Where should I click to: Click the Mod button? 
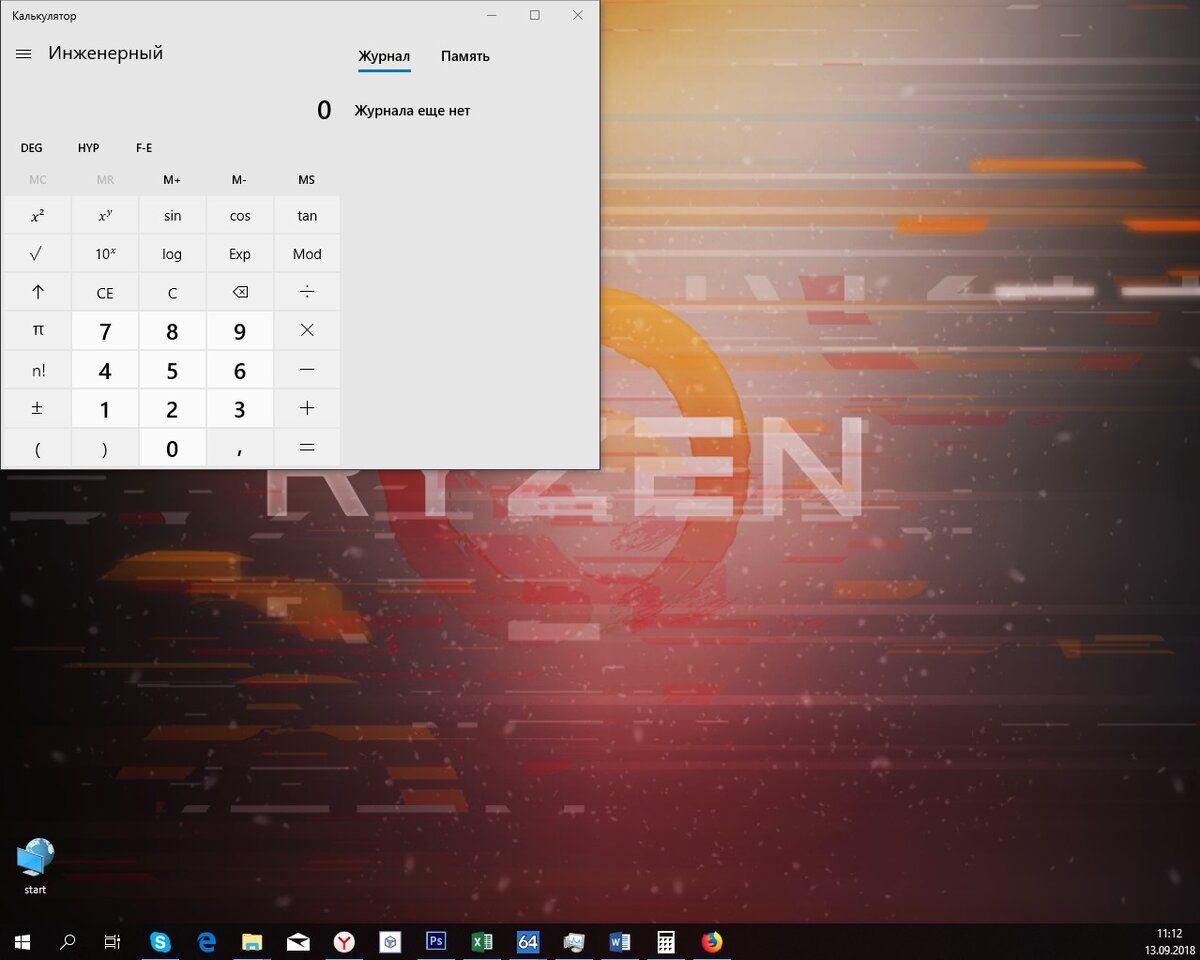(x=307, y=254)
